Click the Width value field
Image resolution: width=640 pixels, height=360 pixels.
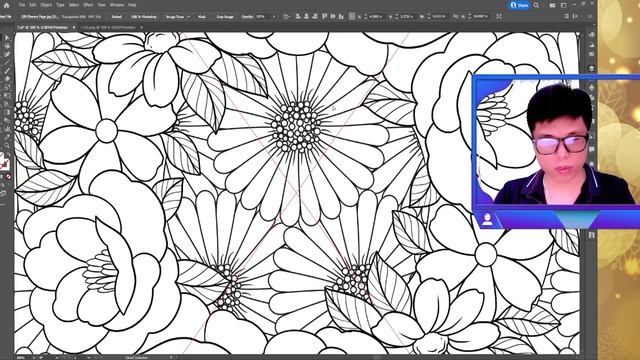point(439,17)
